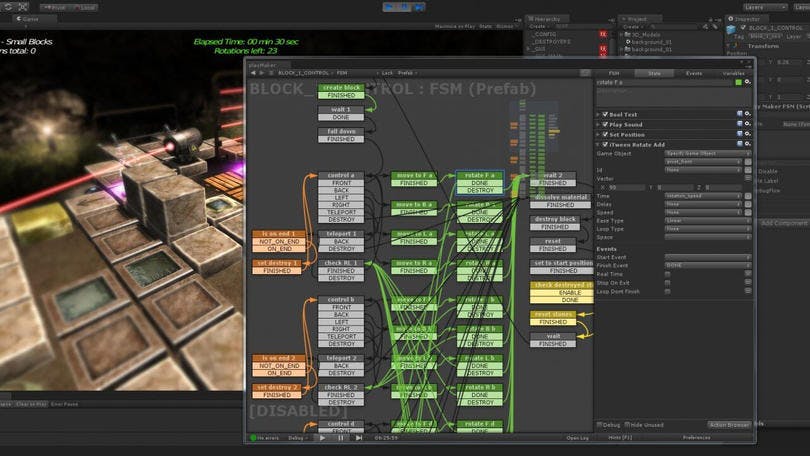Enable the Real Time checkbox

pos(667,274)
